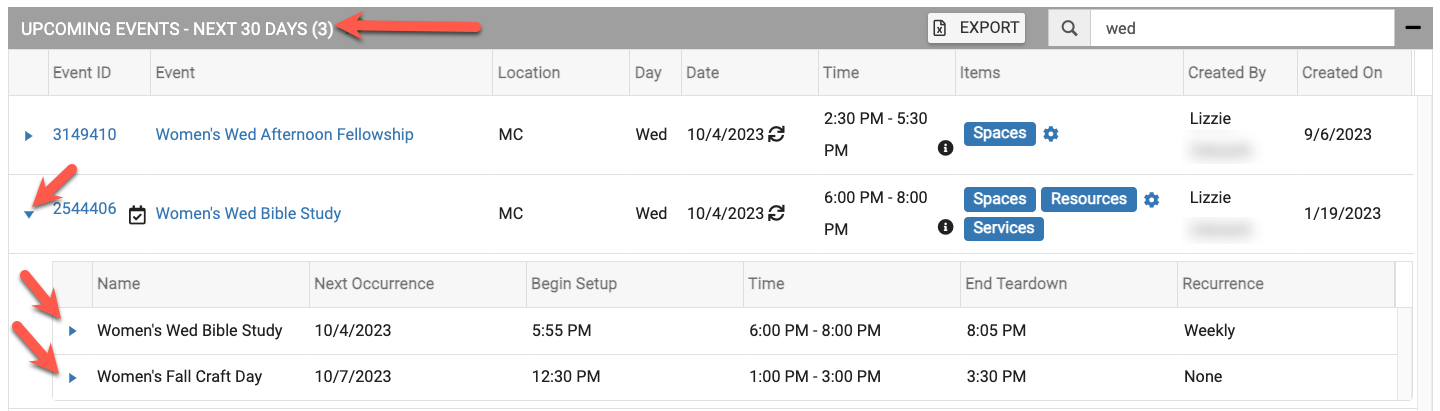
Task: Collapse event row 2544406
Action: point(29,213)
